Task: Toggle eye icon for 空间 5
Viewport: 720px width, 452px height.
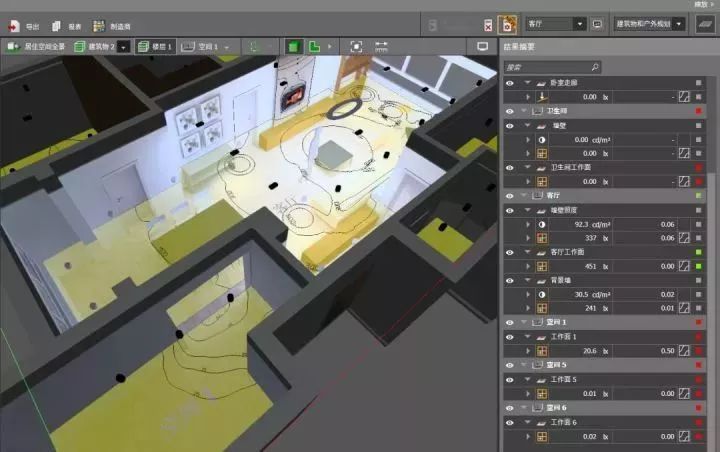Action: click(x=510, y=365)
